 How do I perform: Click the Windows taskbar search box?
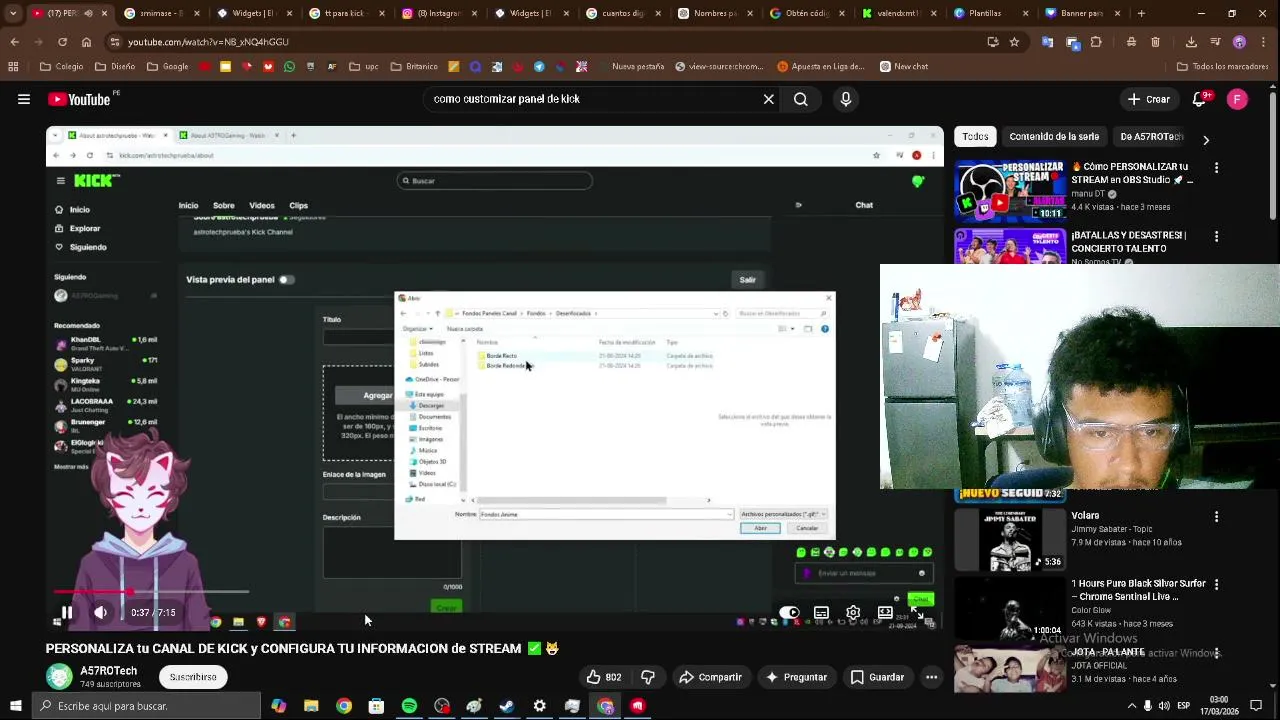[146, 706]
